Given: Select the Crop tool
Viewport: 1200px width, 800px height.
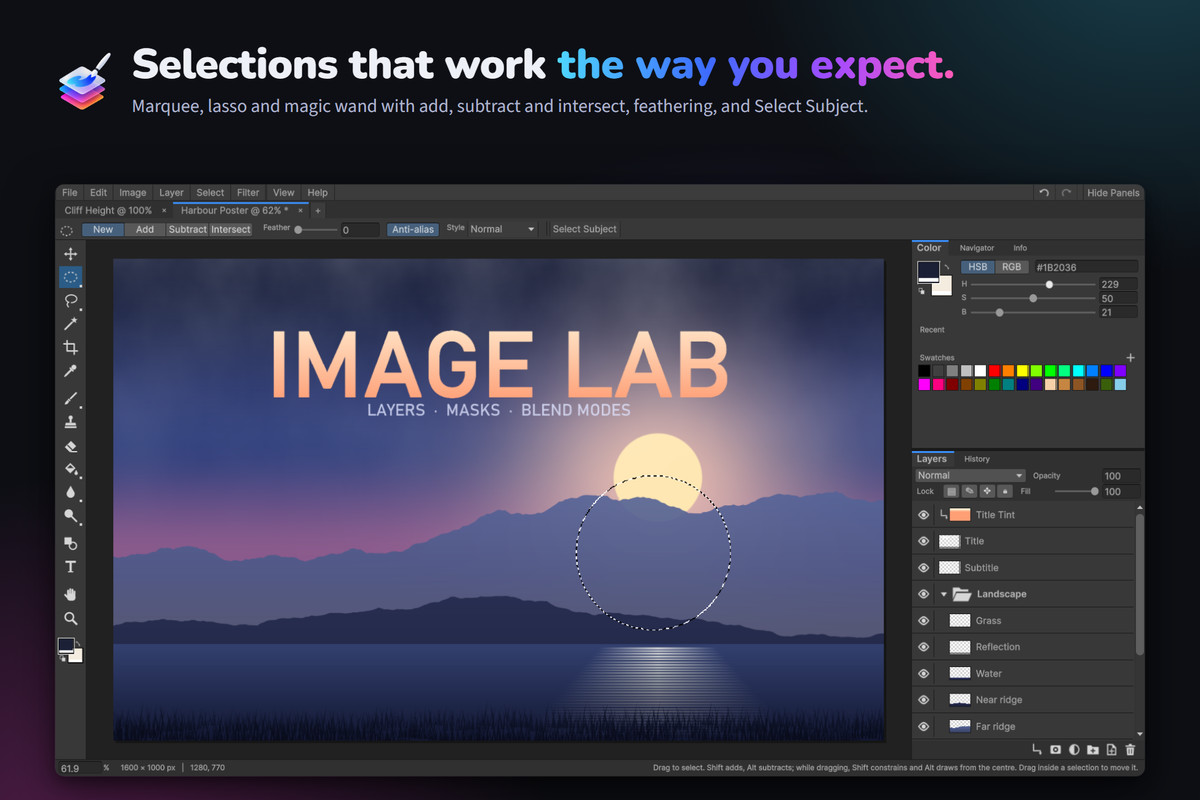Looking at the screenshot, I should (x=71, y=348).
